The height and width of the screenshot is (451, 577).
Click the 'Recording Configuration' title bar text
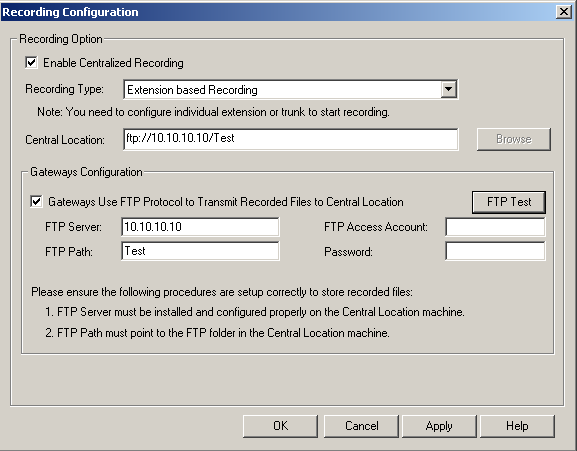pyautogui.click(x=70, y=12)
